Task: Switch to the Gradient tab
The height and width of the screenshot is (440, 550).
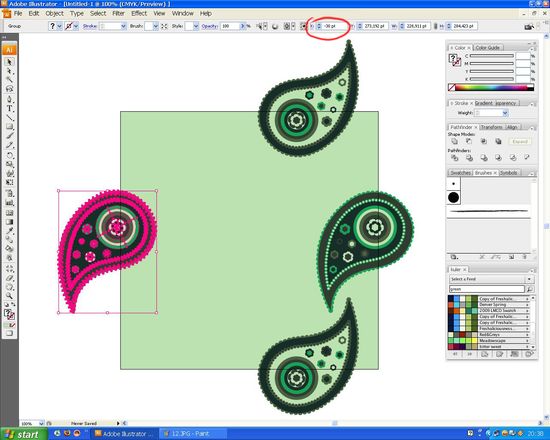Action: coord(484,103)
